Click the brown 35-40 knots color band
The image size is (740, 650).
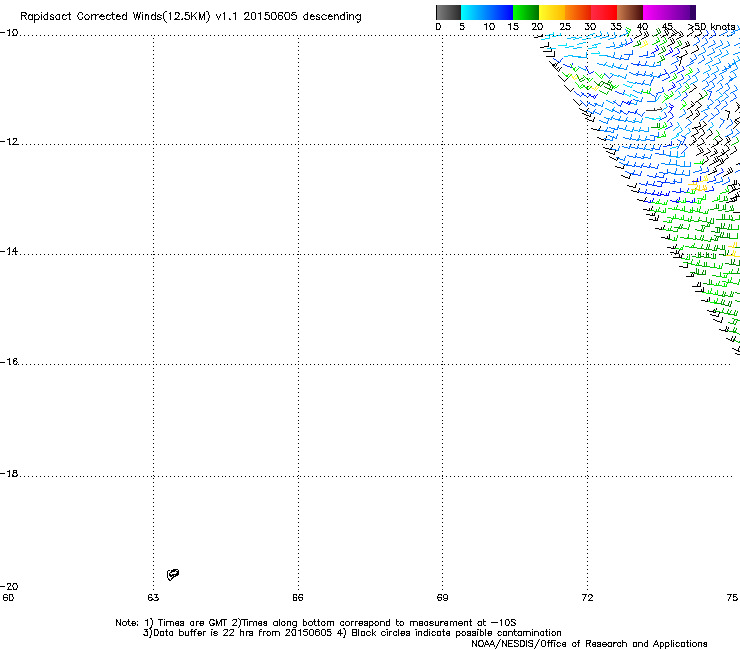[x=630, y=12]
